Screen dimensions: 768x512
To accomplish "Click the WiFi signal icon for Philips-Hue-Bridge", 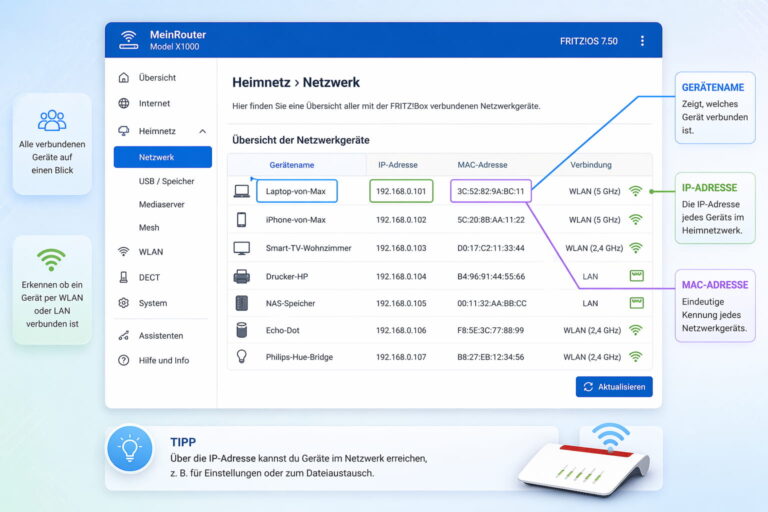I will point(636,357).
